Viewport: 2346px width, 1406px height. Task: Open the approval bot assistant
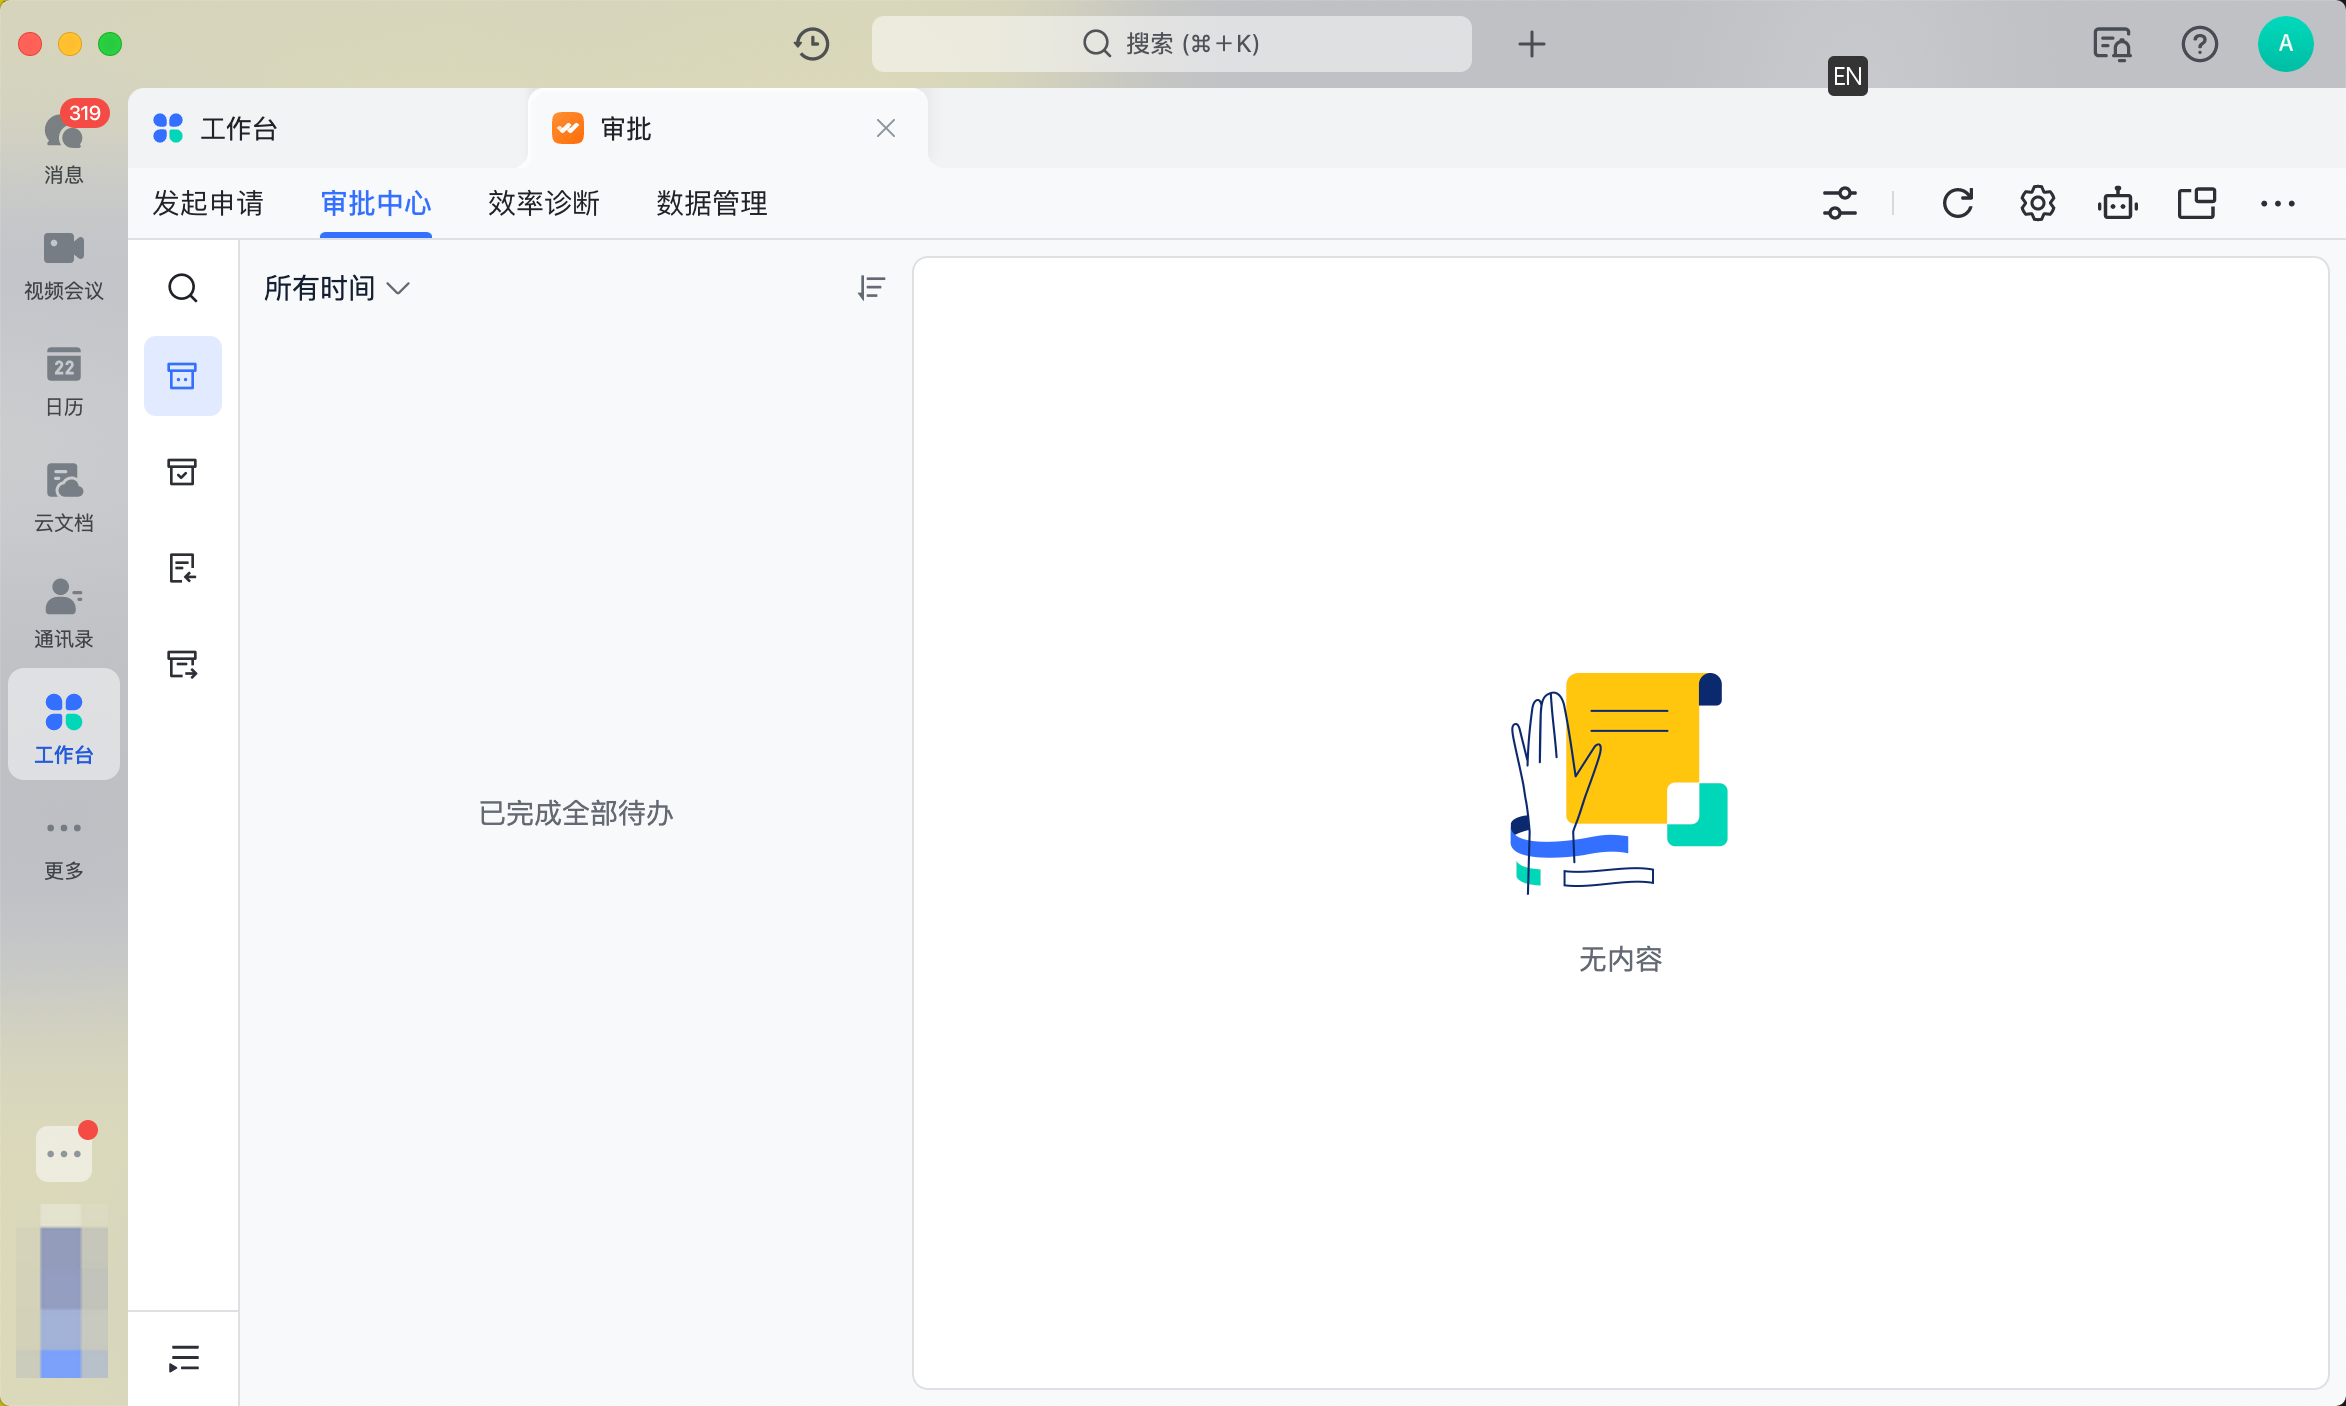(2117, 203)
